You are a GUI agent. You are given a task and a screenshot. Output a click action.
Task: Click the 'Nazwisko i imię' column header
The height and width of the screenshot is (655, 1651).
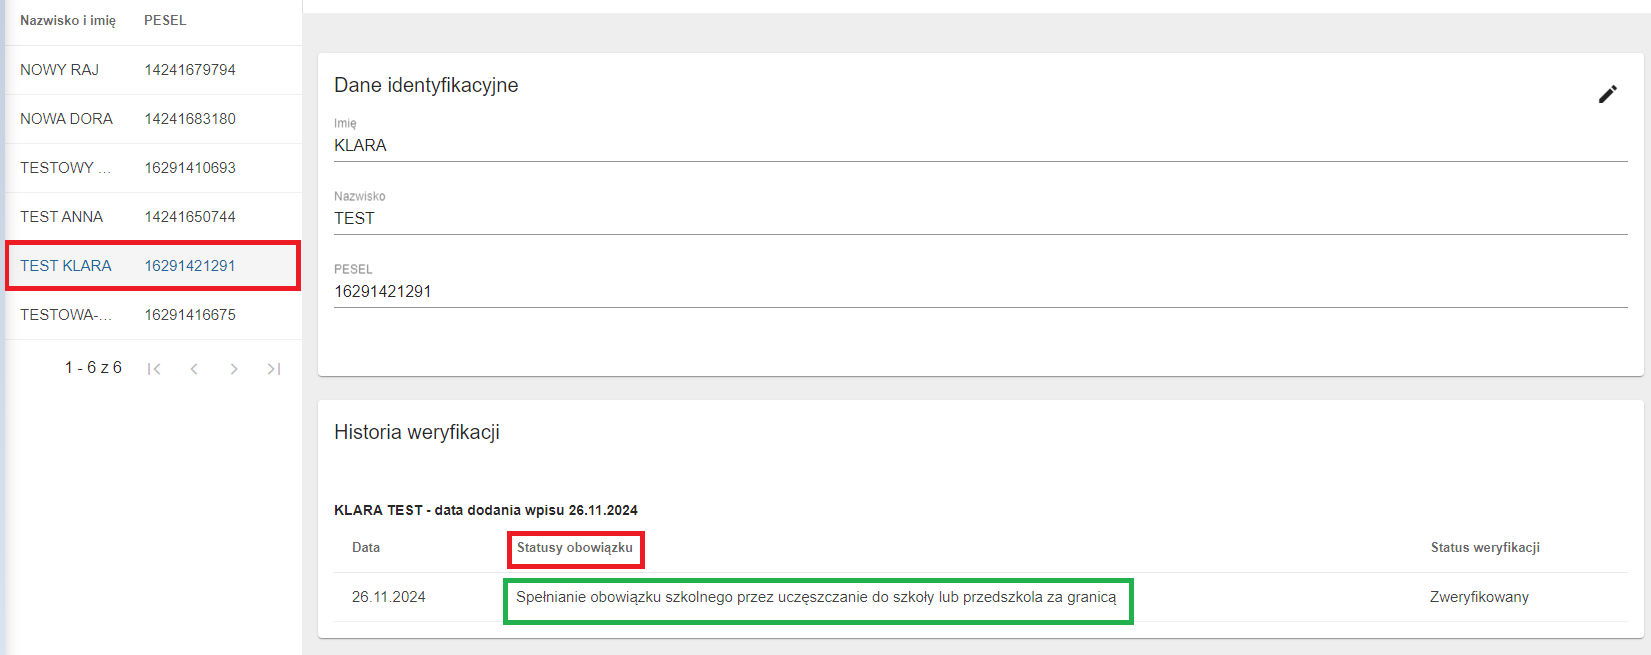[x=68, y=21]
